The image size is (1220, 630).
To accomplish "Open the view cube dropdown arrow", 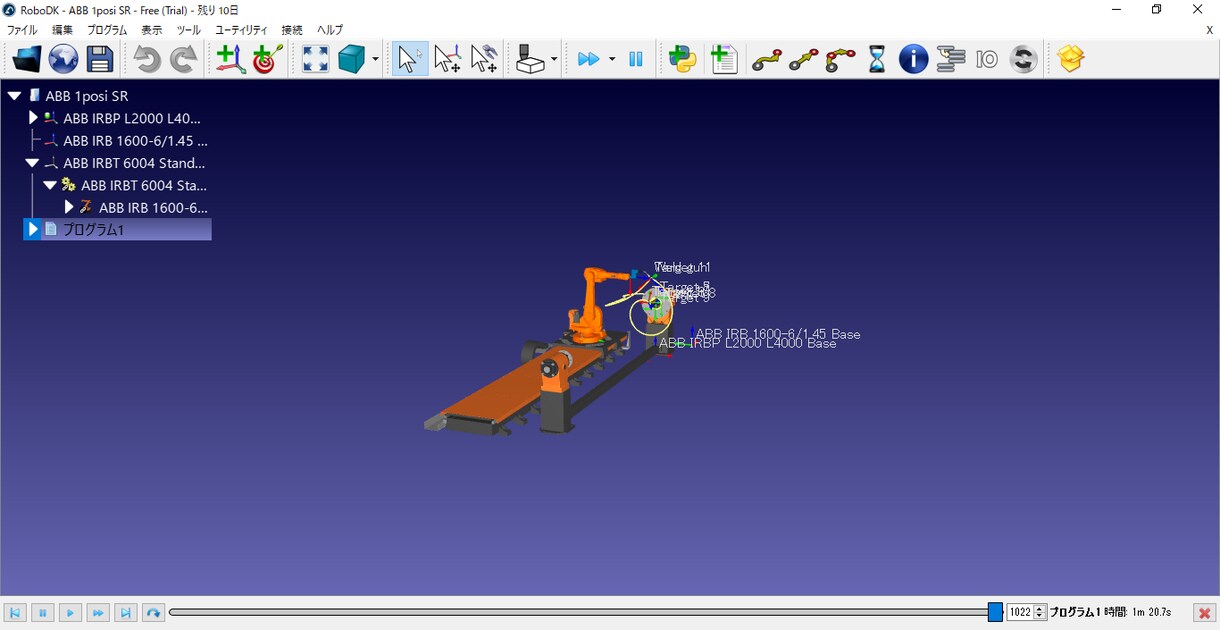I will pyautogui.click(x=376, y=60).
